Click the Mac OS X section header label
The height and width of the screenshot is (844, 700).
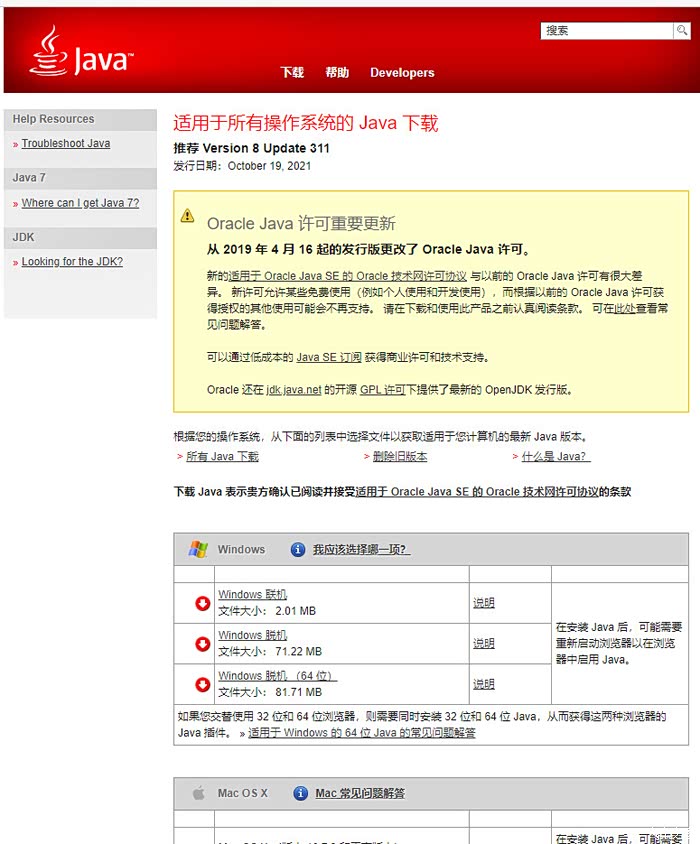tap(242, 793)
